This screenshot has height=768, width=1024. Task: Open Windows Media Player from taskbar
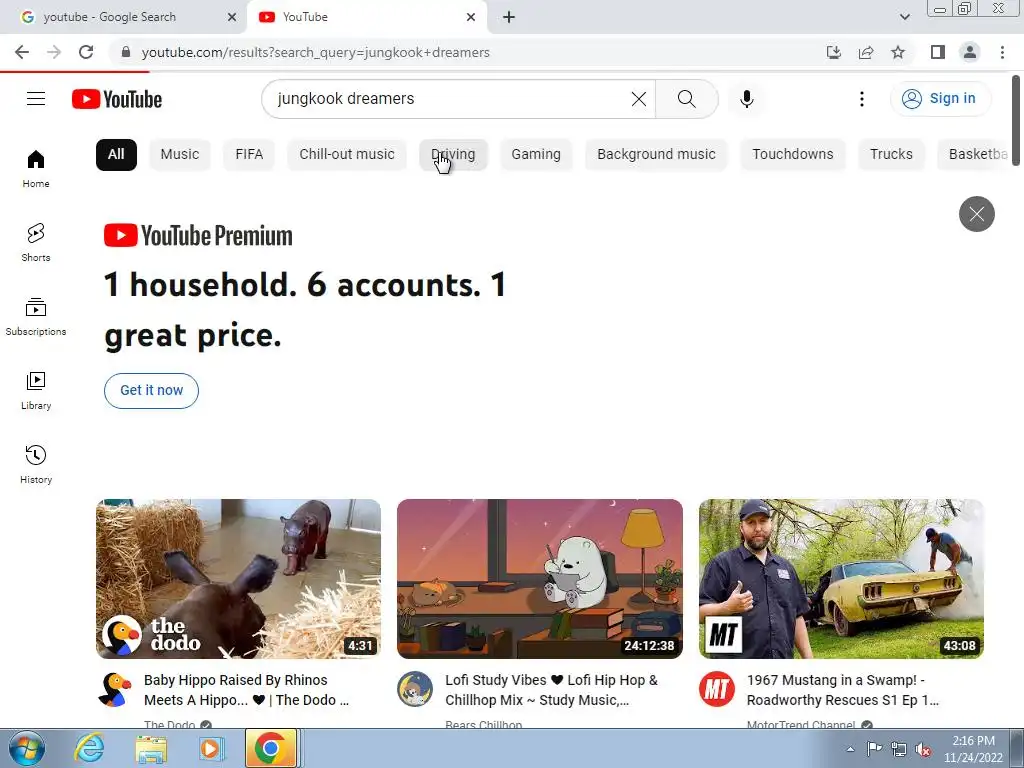210,748
